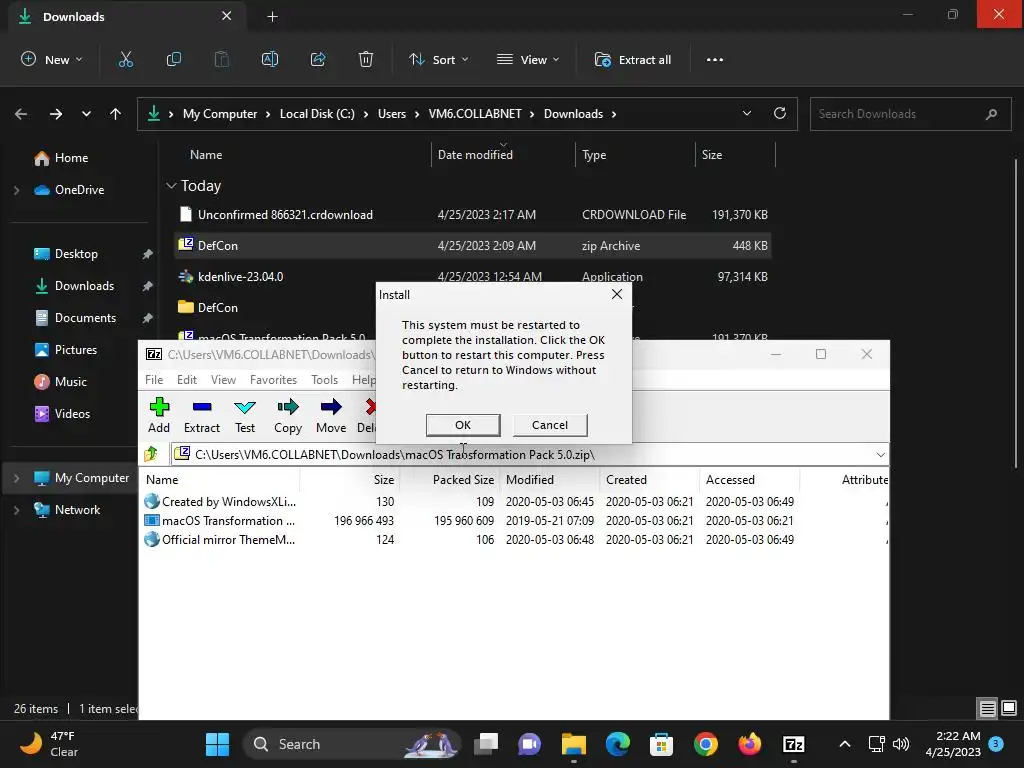
Task: Go forward in Explorer navigation
Action: (x=56, y=114)
